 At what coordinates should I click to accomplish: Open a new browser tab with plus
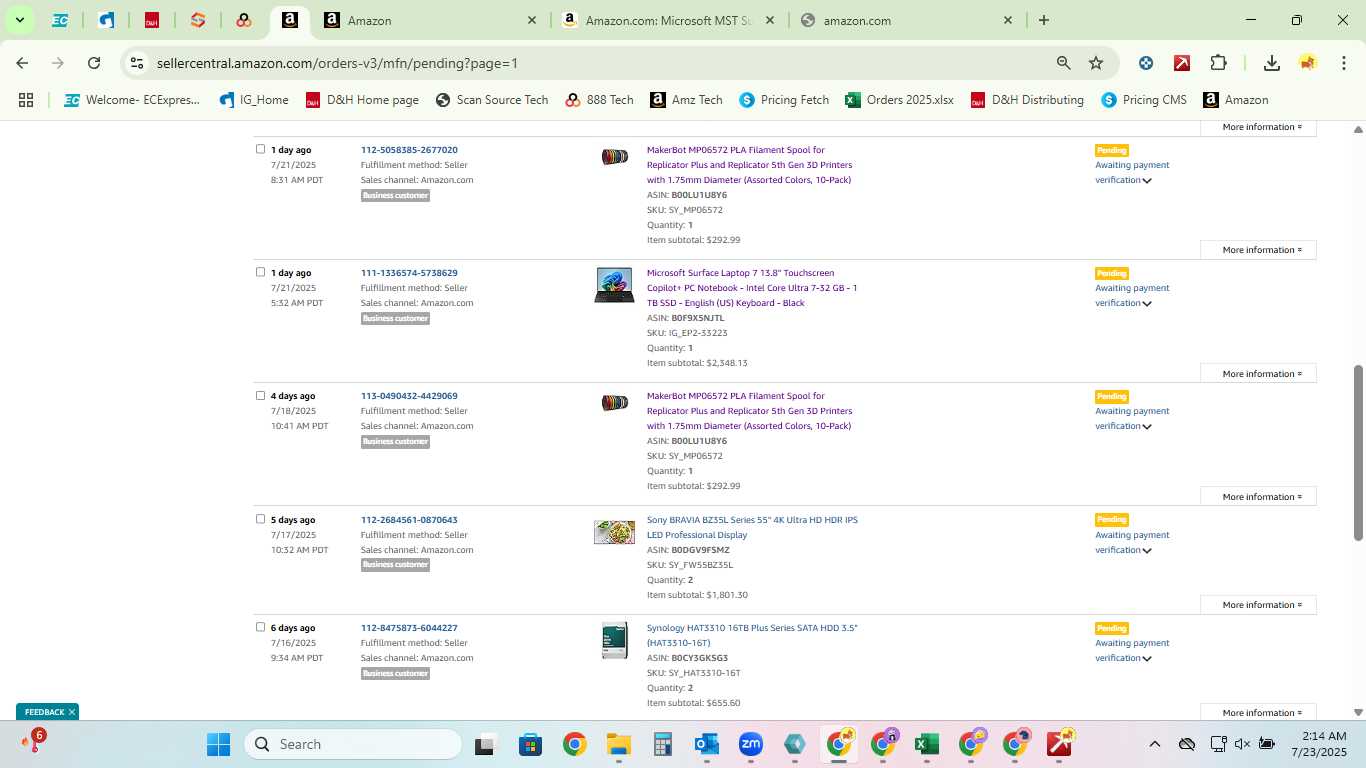point(1044,20)
